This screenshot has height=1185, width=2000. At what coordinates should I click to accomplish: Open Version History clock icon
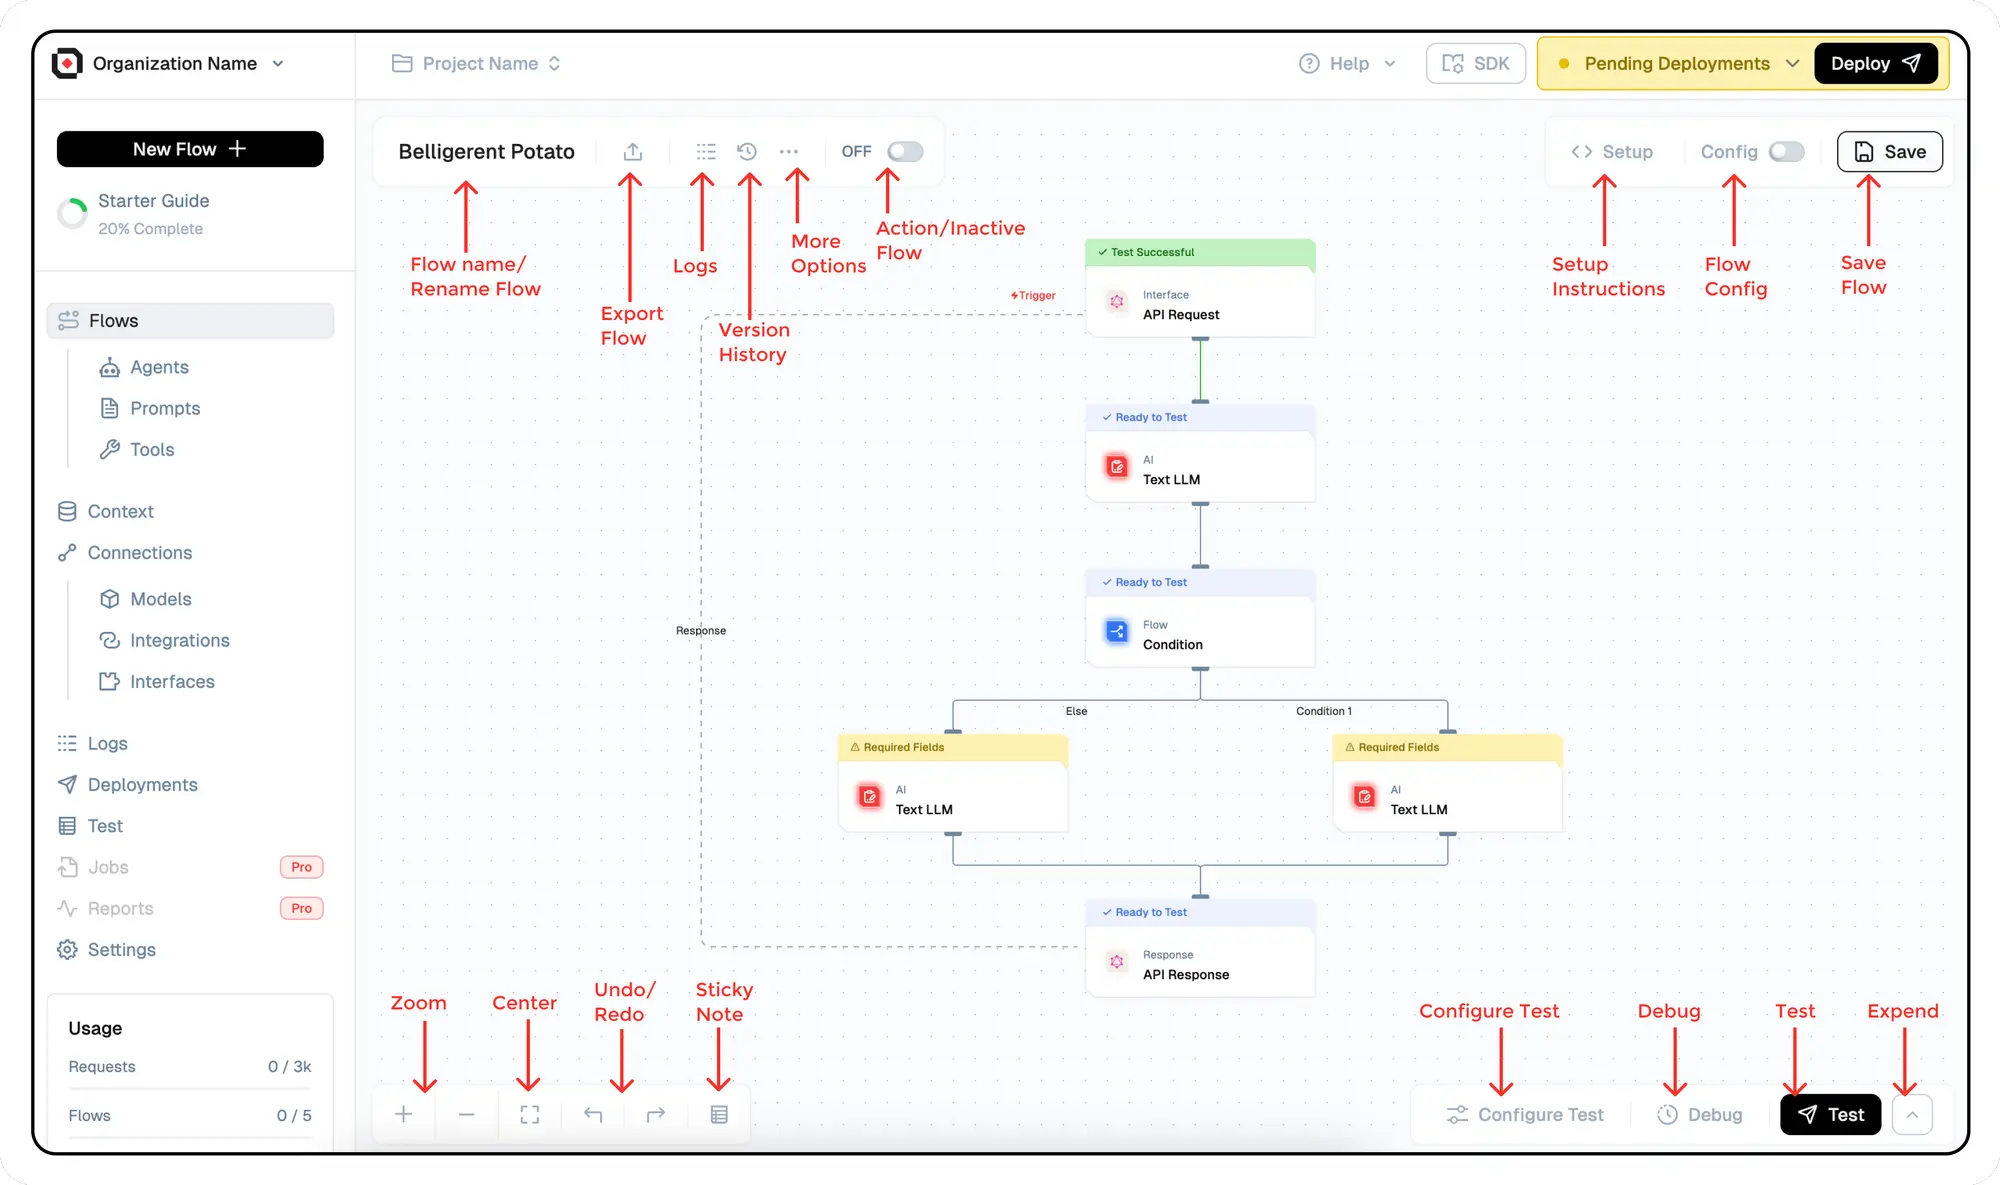[x=747, y=151]
